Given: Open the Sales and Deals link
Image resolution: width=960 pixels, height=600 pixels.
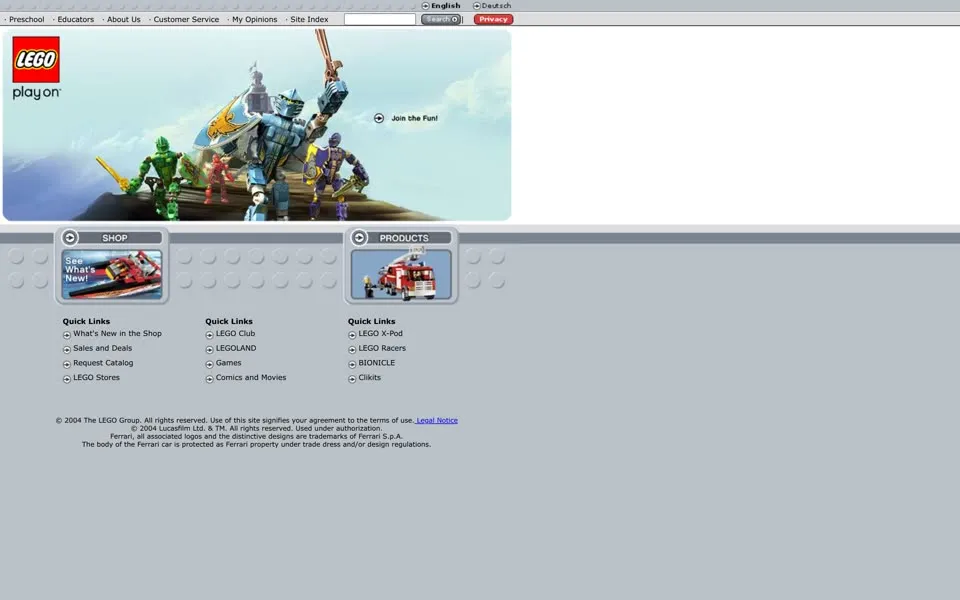Looking at the screenshot, I should 102,348.
